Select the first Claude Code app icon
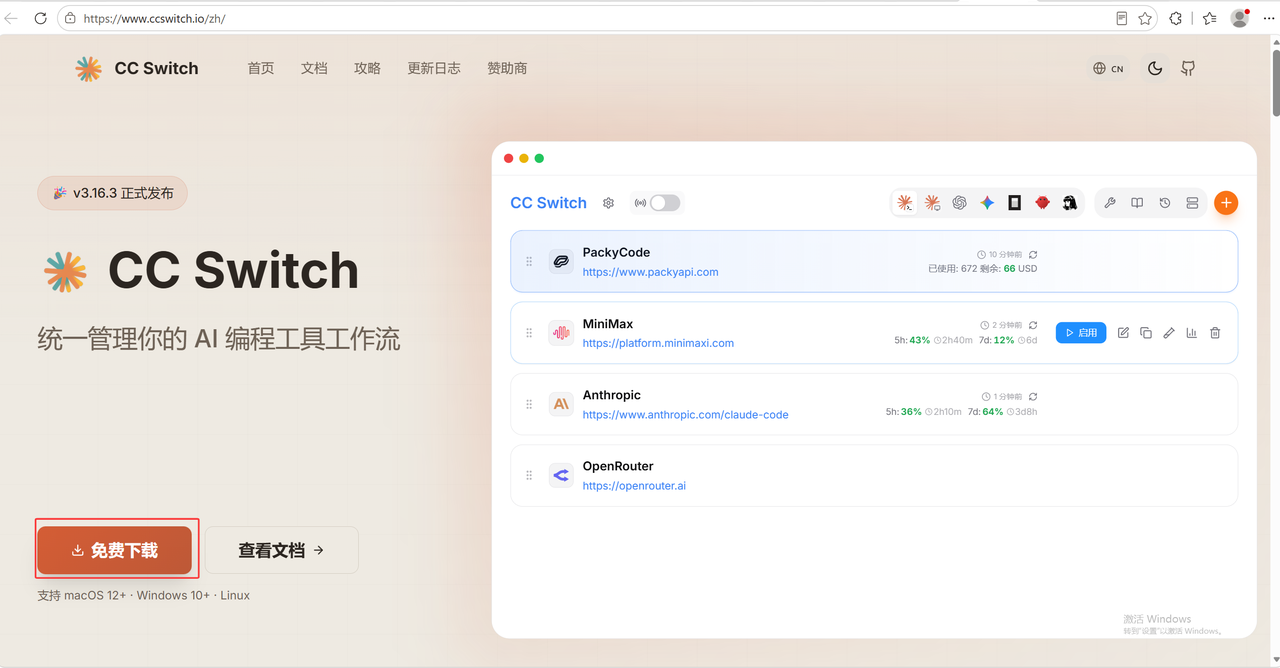This screenshot has width=1280, height=668. click(905, 203)
